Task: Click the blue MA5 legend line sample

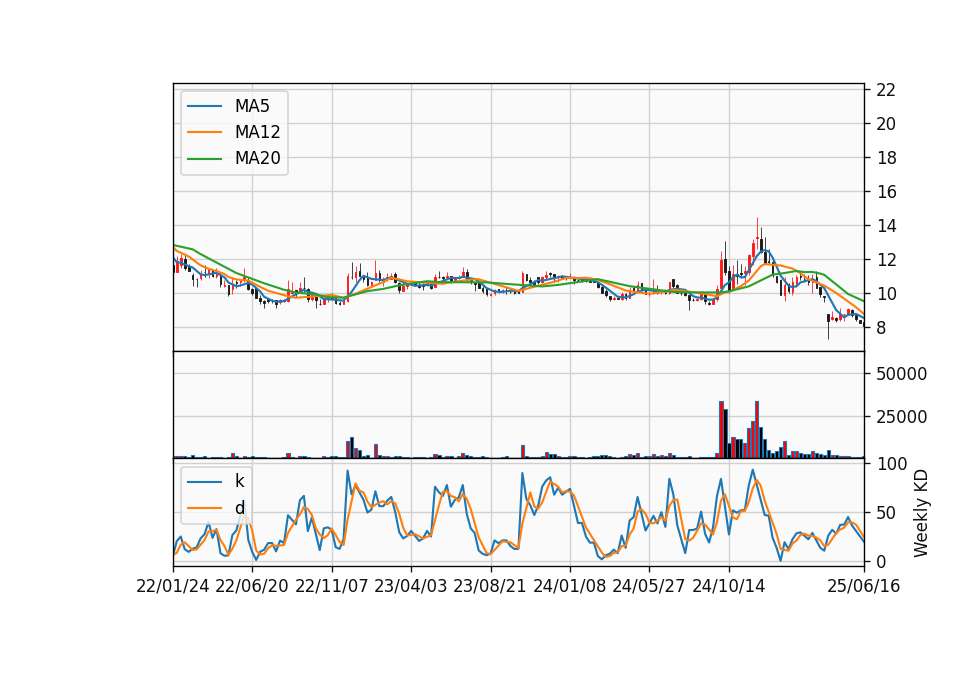Action: [x=204, y=106]
